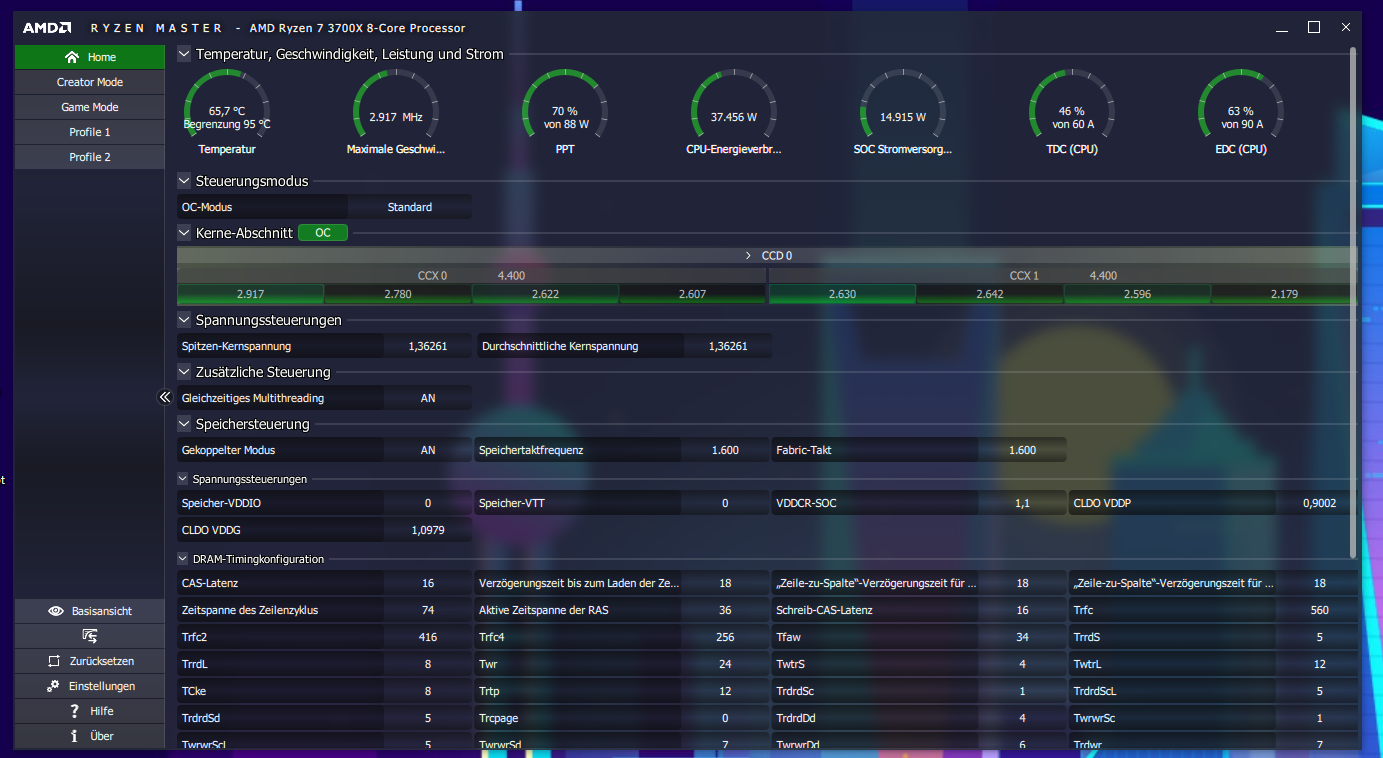Click Fabric-Takt value 1.600
Viewport: 1383px width, 758px height.
point(1022,450)
